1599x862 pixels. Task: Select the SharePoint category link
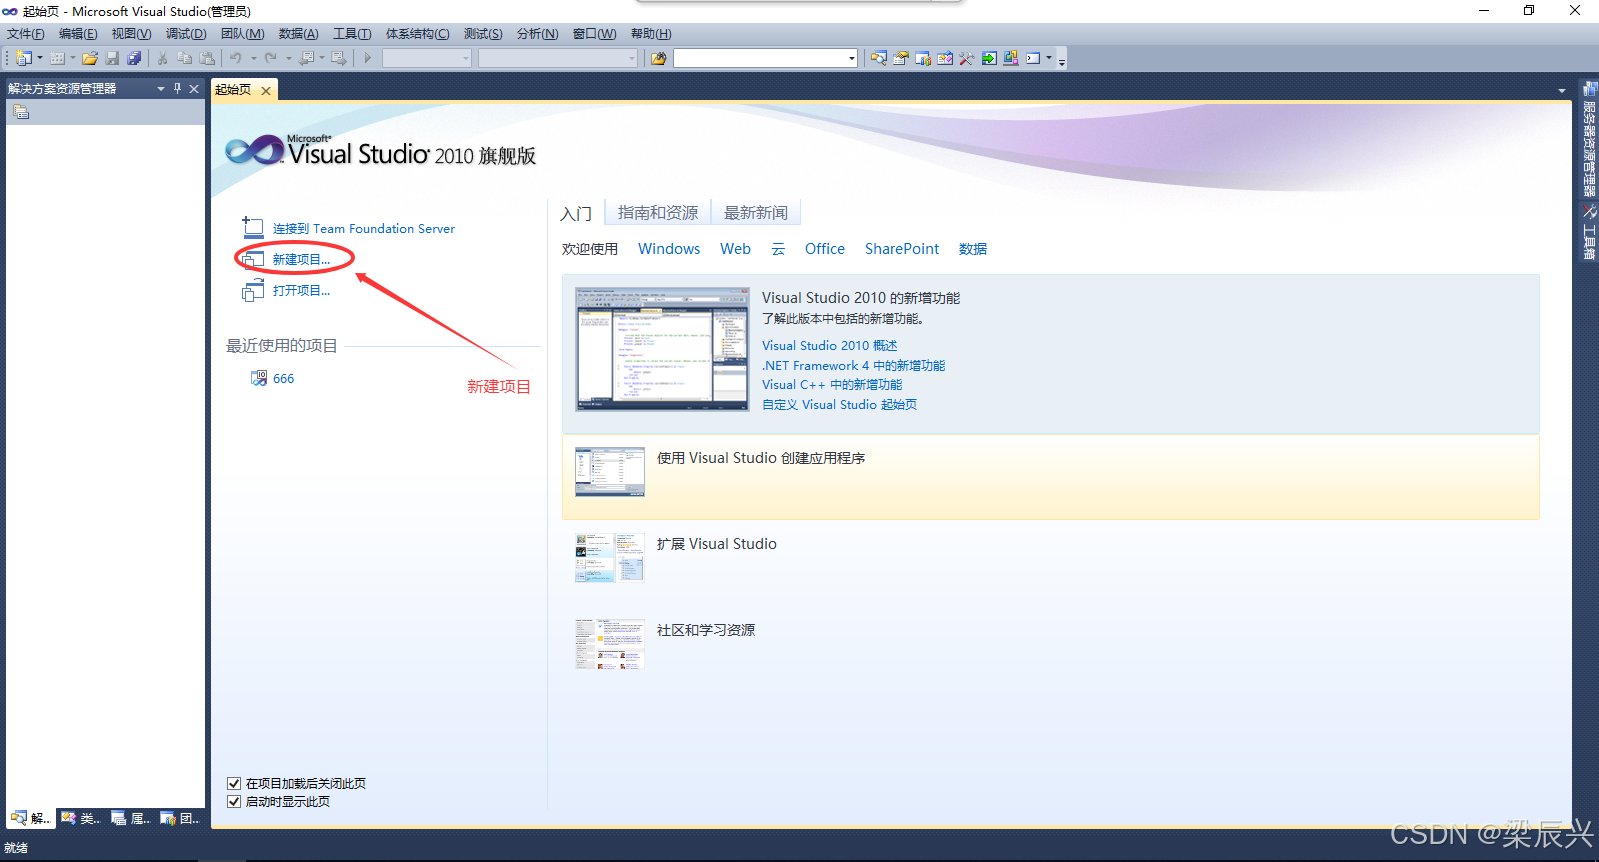pos(902,249)
